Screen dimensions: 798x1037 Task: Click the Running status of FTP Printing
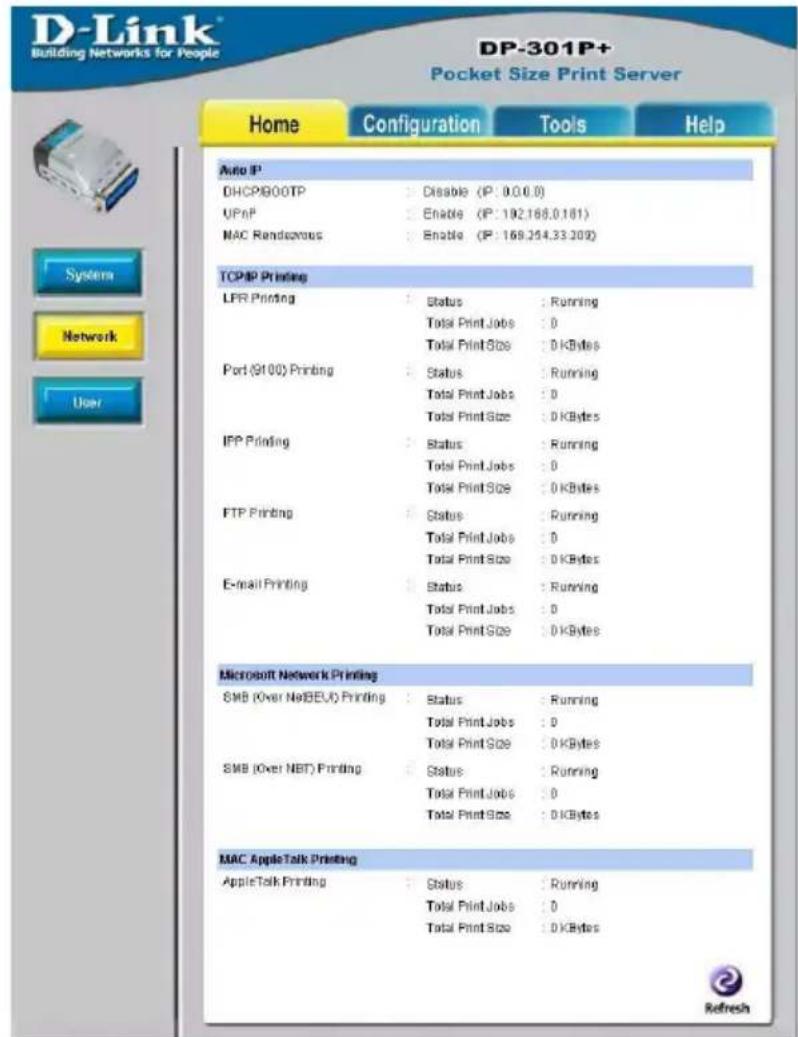574,516
